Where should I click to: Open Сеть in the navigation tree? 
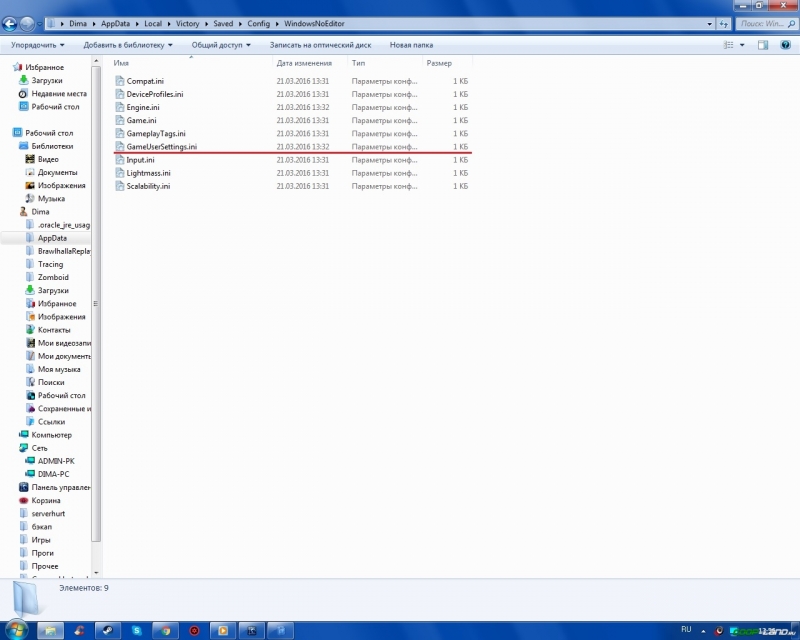(39, 448)
